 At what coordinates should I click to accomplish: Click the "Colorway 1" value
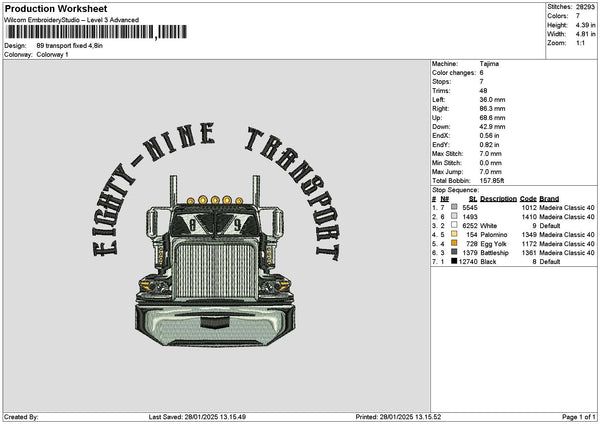pos(52,55)
